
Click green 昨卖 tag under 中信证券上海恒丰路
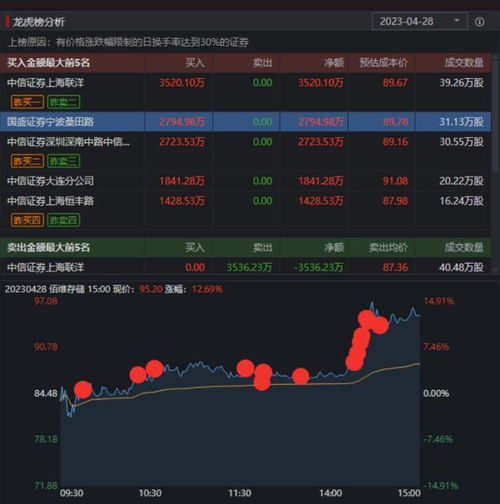tap(63, 220)
